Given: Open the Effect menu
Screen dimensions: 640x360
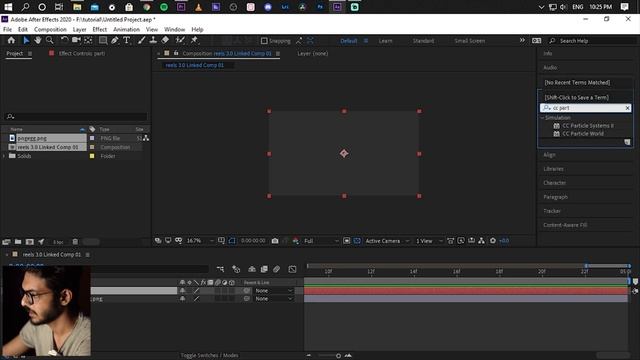Looking at the screenshot, I should tap(100, 29).
